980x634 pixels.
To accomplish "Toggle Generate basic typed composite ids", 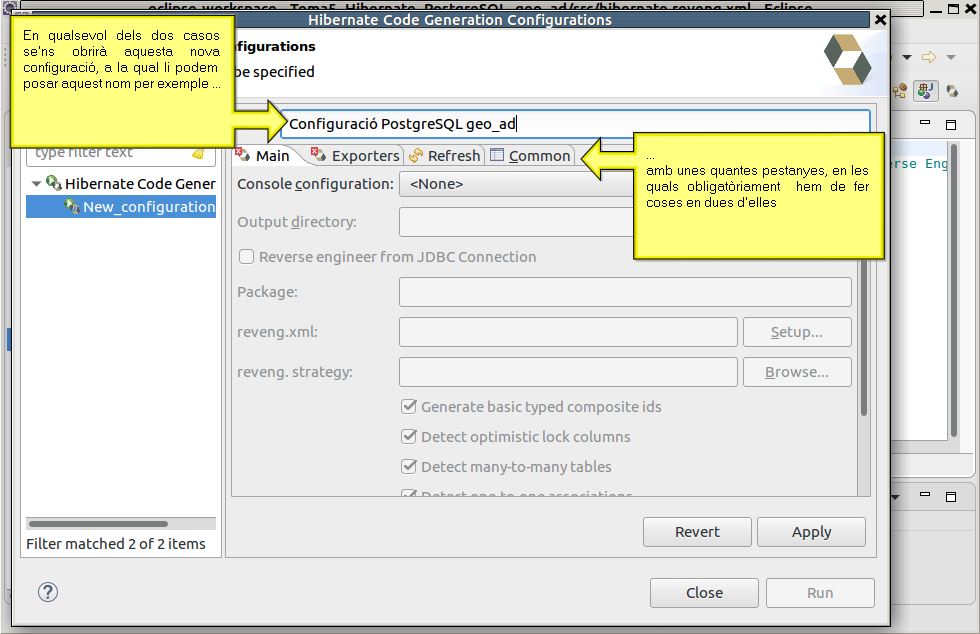I will pos(409,406).
